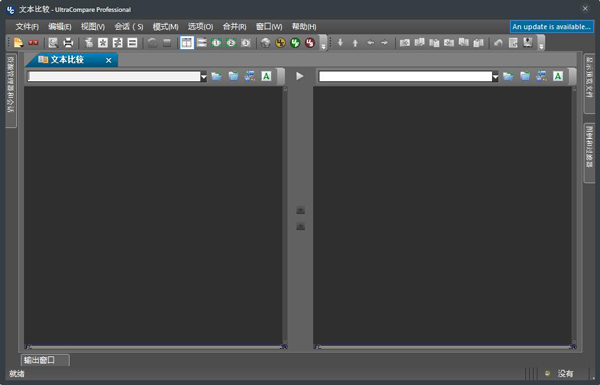Viewport: 600px width, 385px height.
Task: Click the asterisk square toolbar icon
Action: coord(103,42)
